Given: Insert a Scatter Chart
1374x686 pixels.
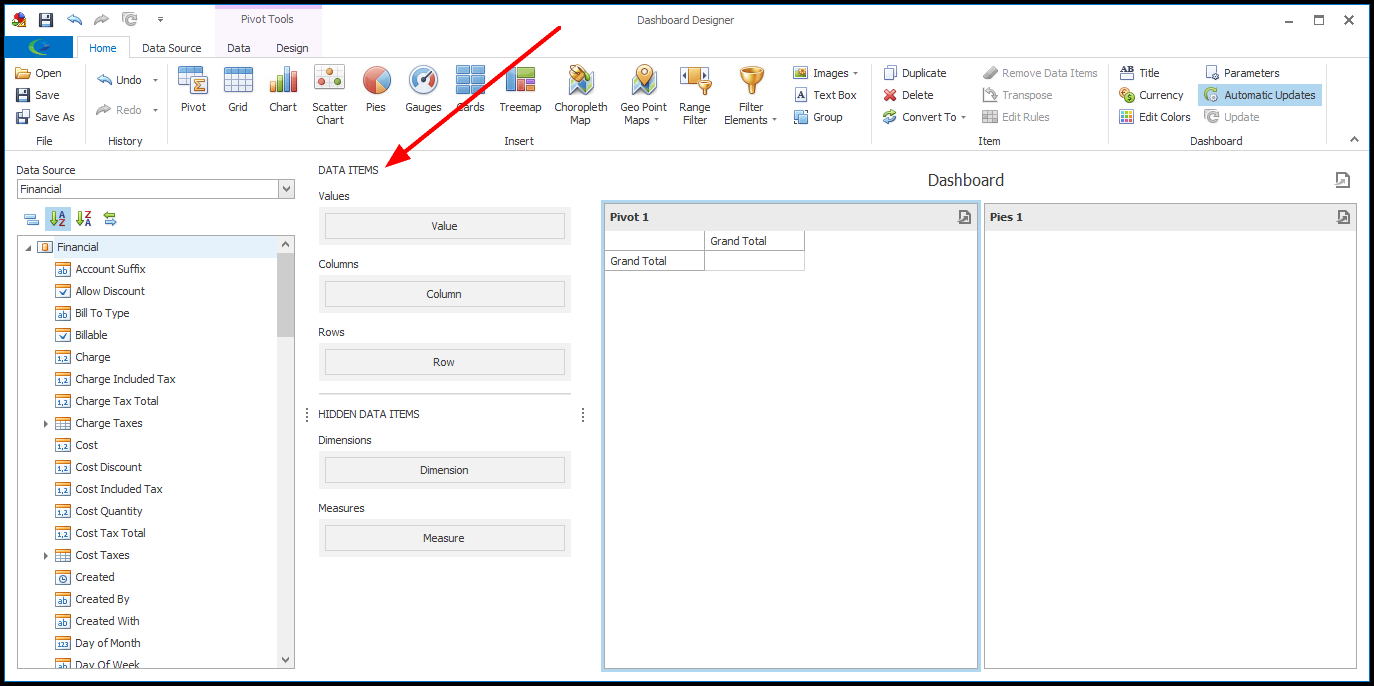Looking at the screenshot, I should [329, 95].
